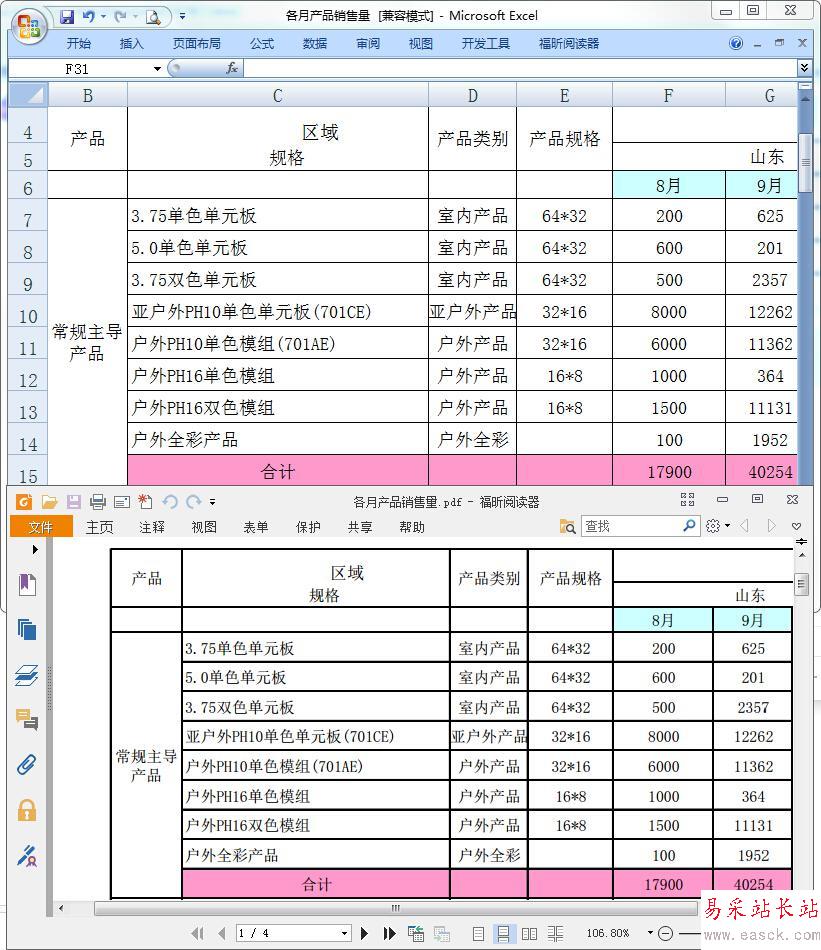The image size is (821, 950).
Task: Click Foxit create new PDF icon
Action: click(145, 502)
